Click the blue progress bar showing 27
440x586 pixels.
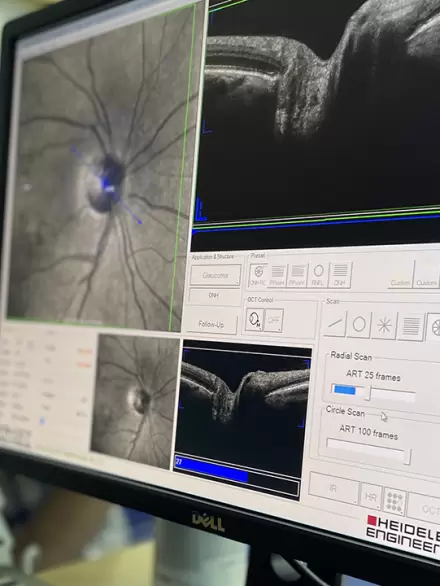pyautogui.click(x=212, y=469)
